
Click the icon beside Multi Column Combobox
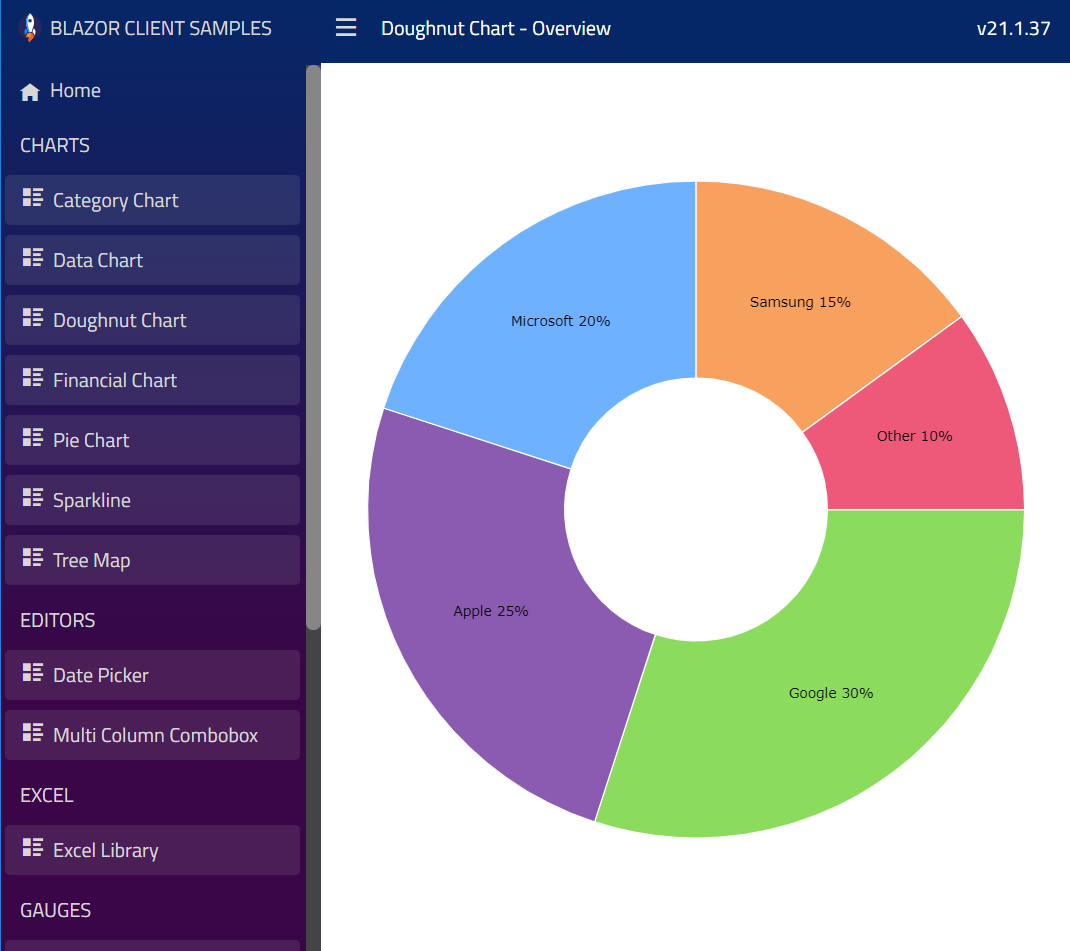coord(33,733)
